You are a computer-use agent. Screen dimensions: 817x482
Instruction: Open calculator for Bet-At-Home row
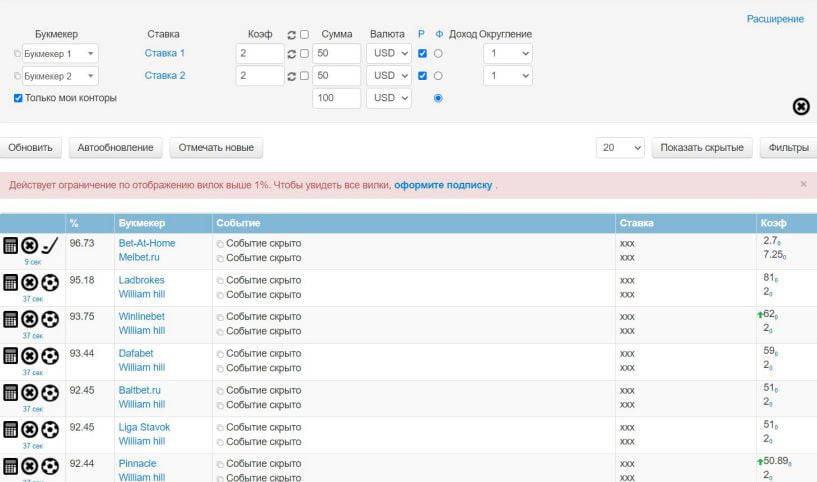(10, 245)
